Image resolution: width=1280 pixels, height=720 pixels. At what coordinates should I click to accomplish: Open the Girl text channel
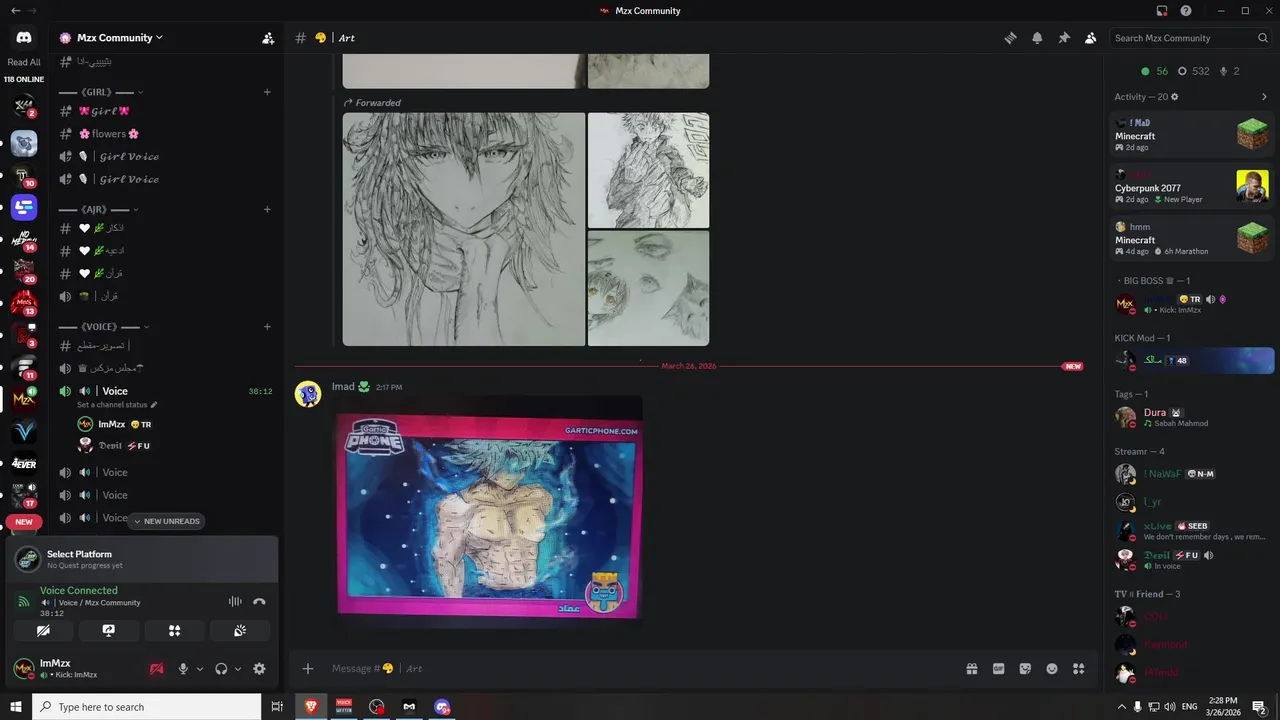click(x=165, y=111)
